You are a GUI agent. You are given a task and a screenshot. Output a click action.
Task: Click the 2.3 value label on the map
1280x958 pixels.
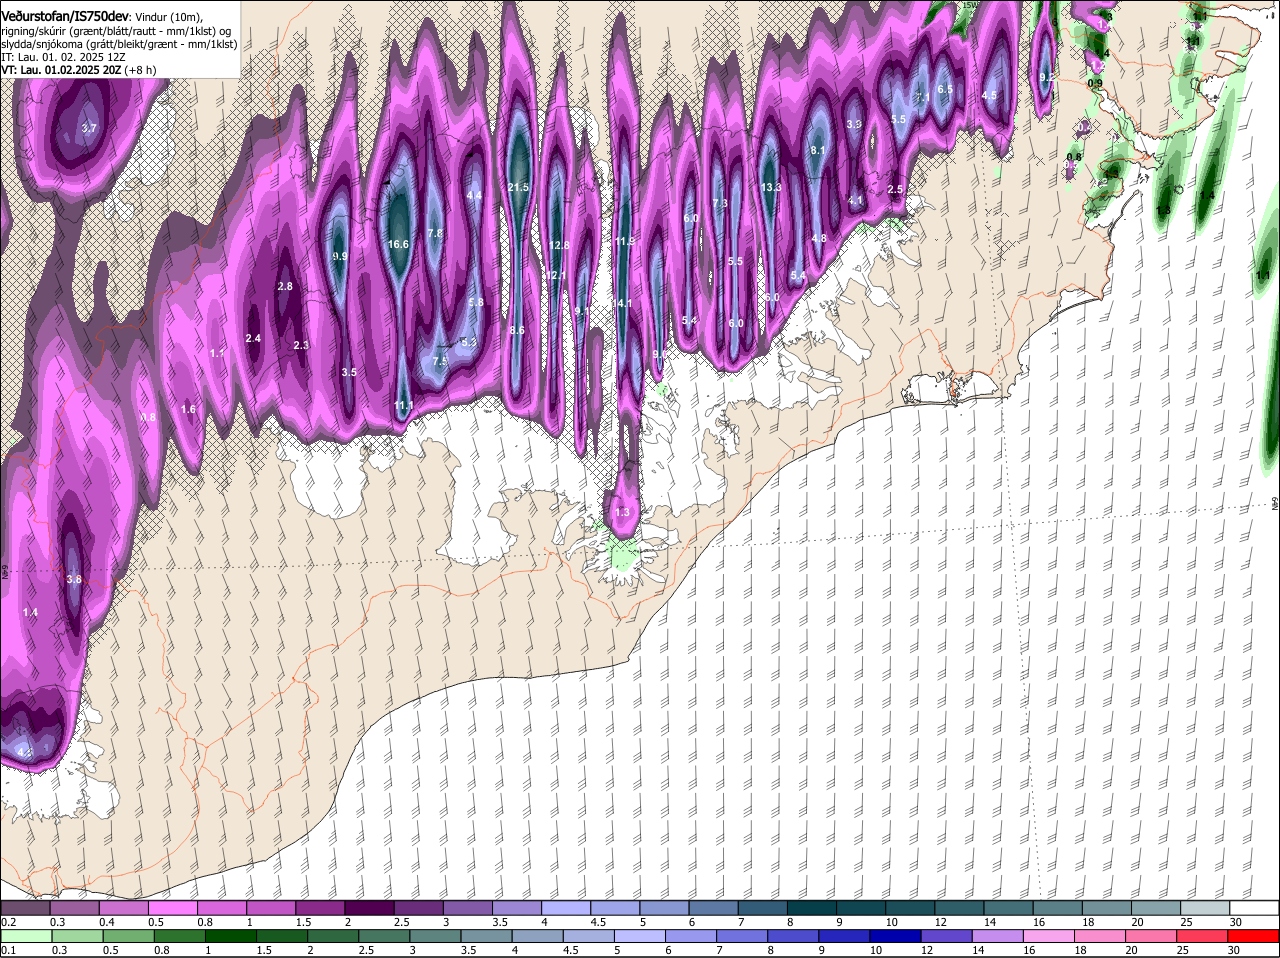pos(301,345)
